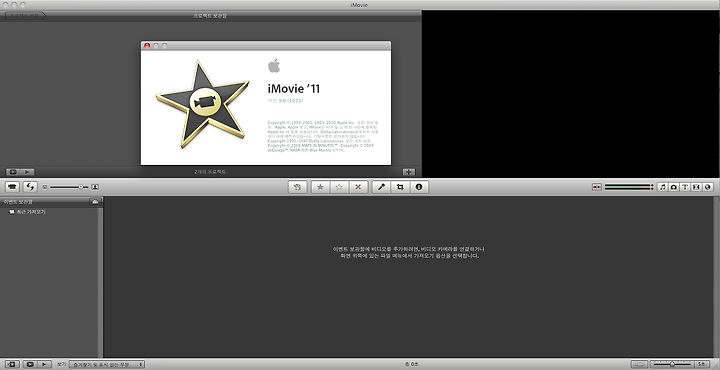Open the Show filter dropdown at bottom

107,364
